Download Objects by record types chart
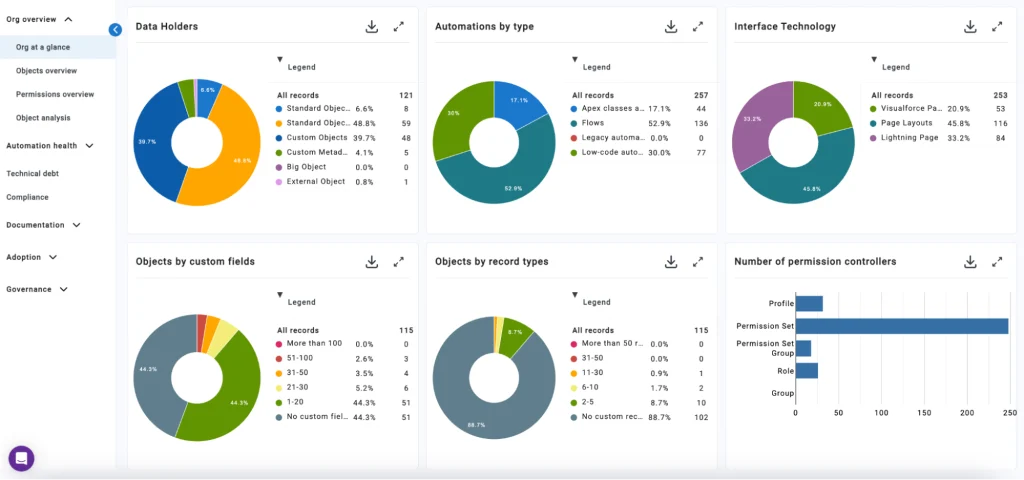This screenshot has height=480, width=1024. (671, 262)
